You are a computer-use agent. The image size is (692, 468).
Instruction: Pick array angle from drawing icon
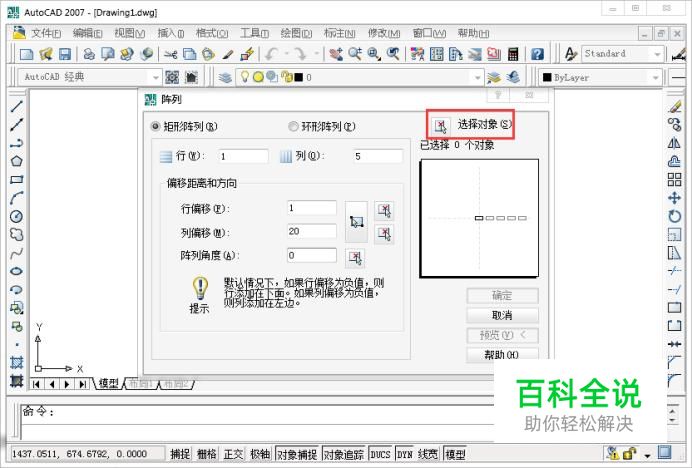(x=355, y=257)
